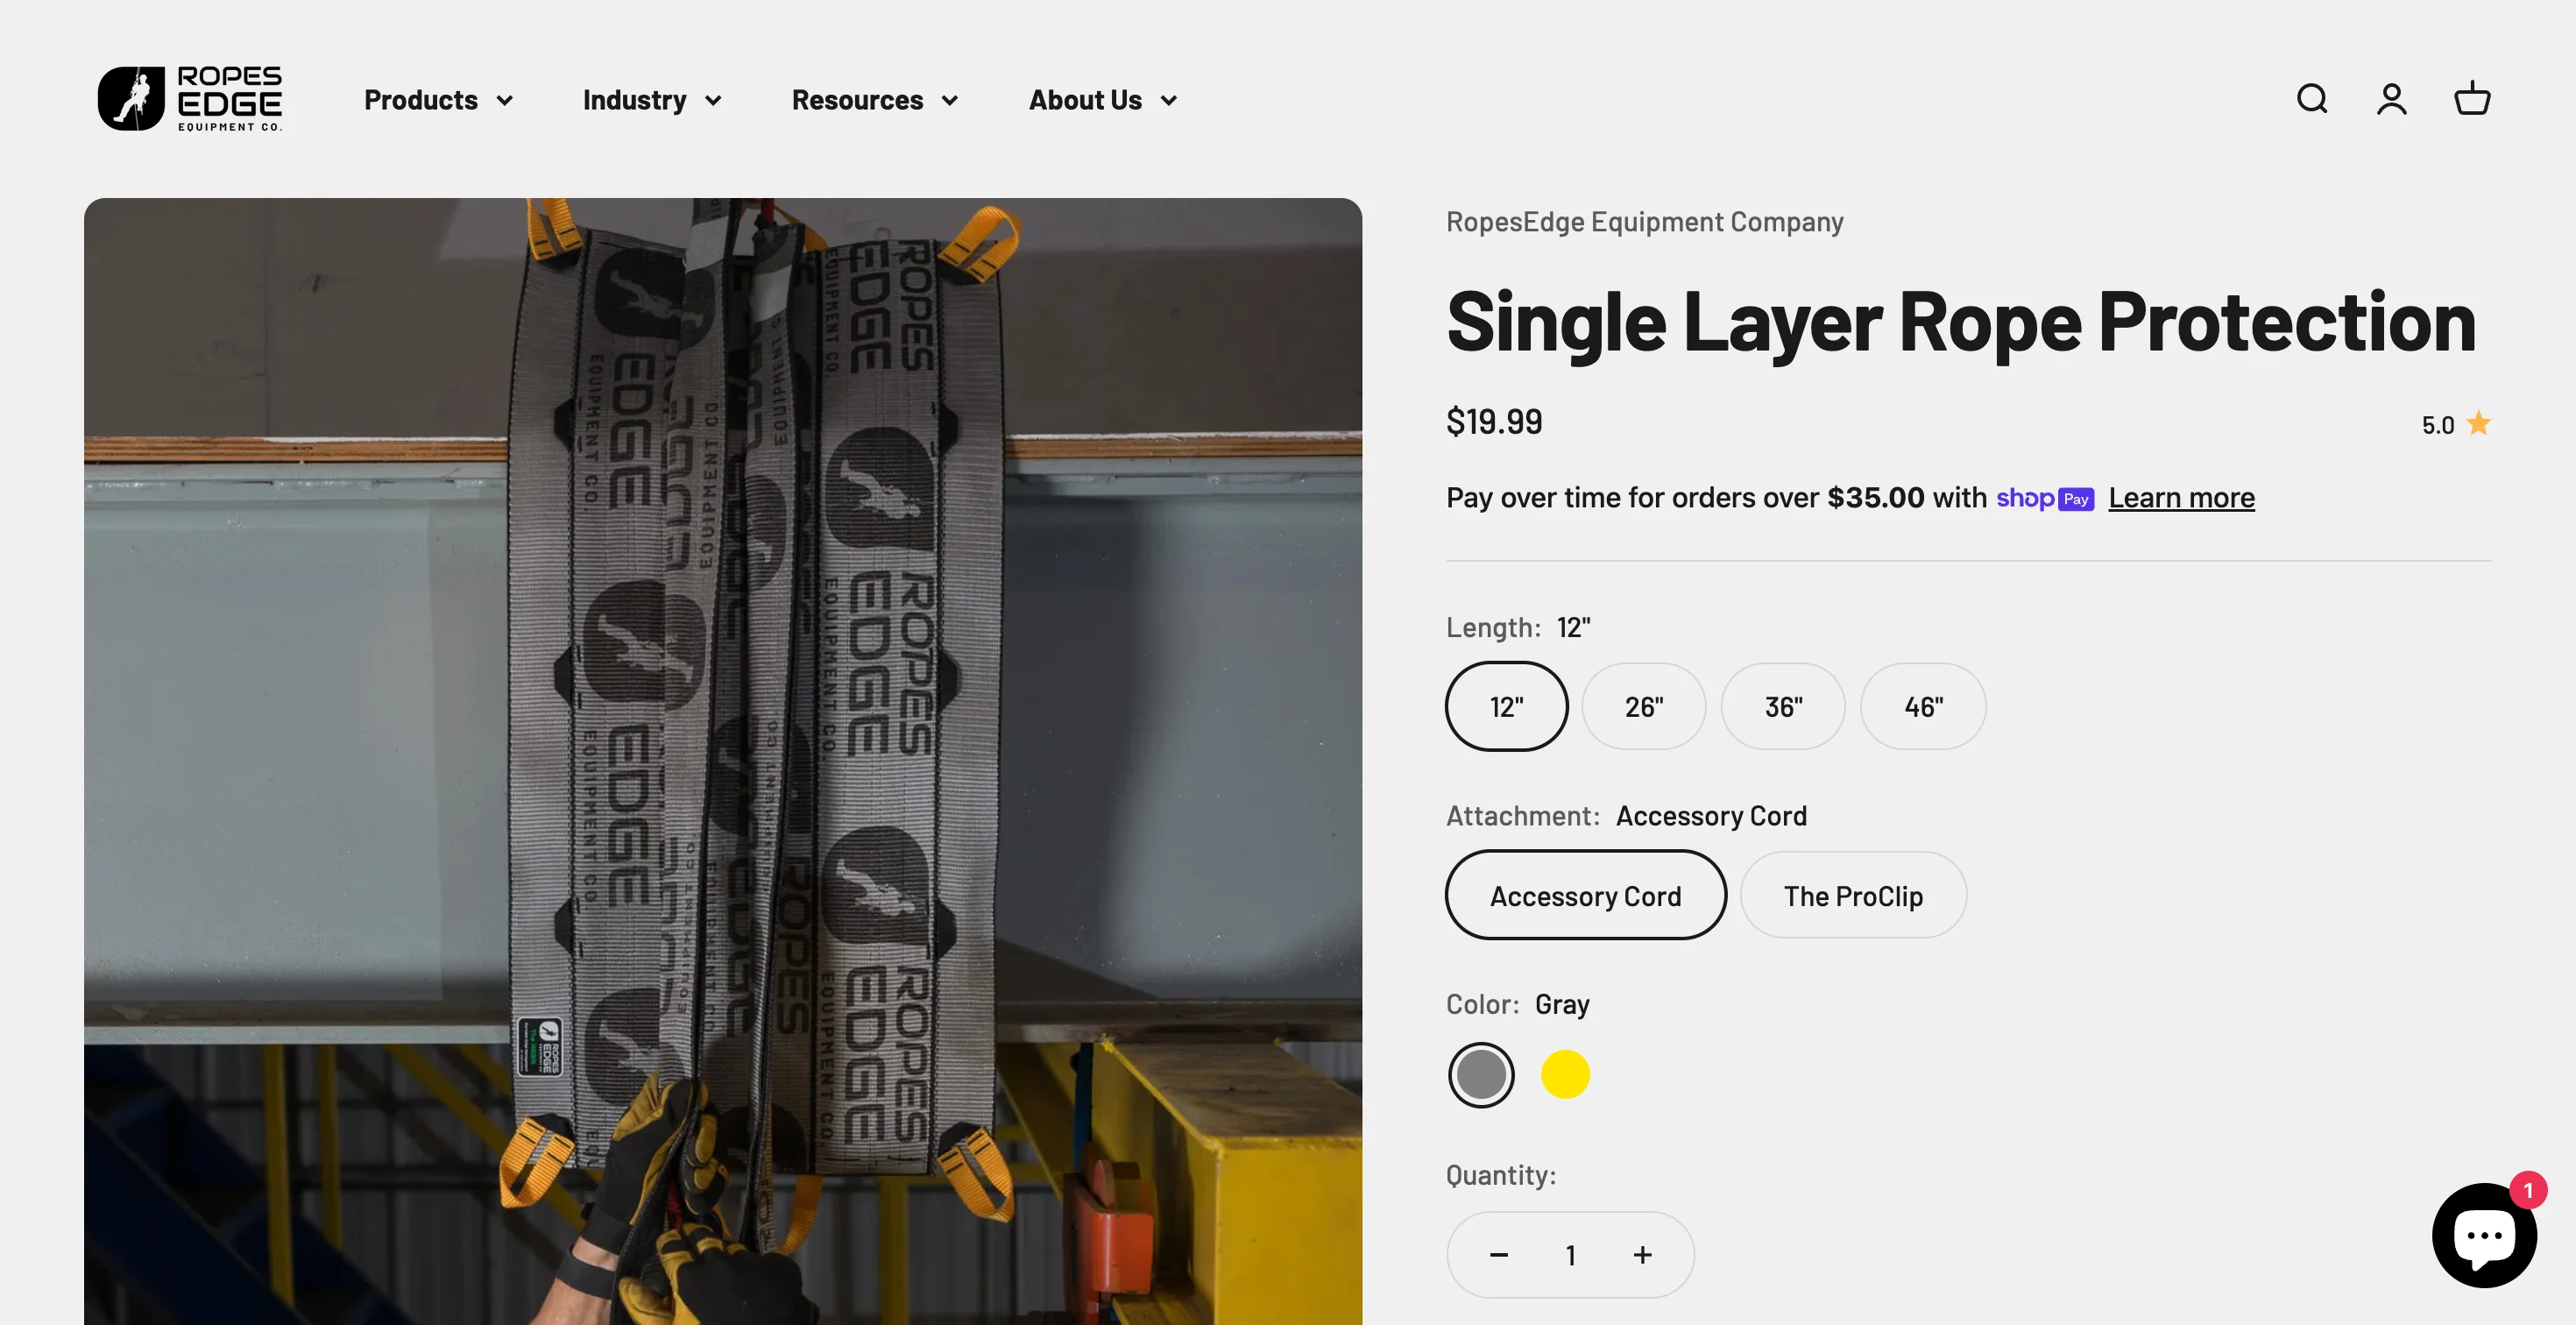The height and width of the screenshot is (1325, 2576).
Task: Expand the Products menu
Action: tap(438, 100)
